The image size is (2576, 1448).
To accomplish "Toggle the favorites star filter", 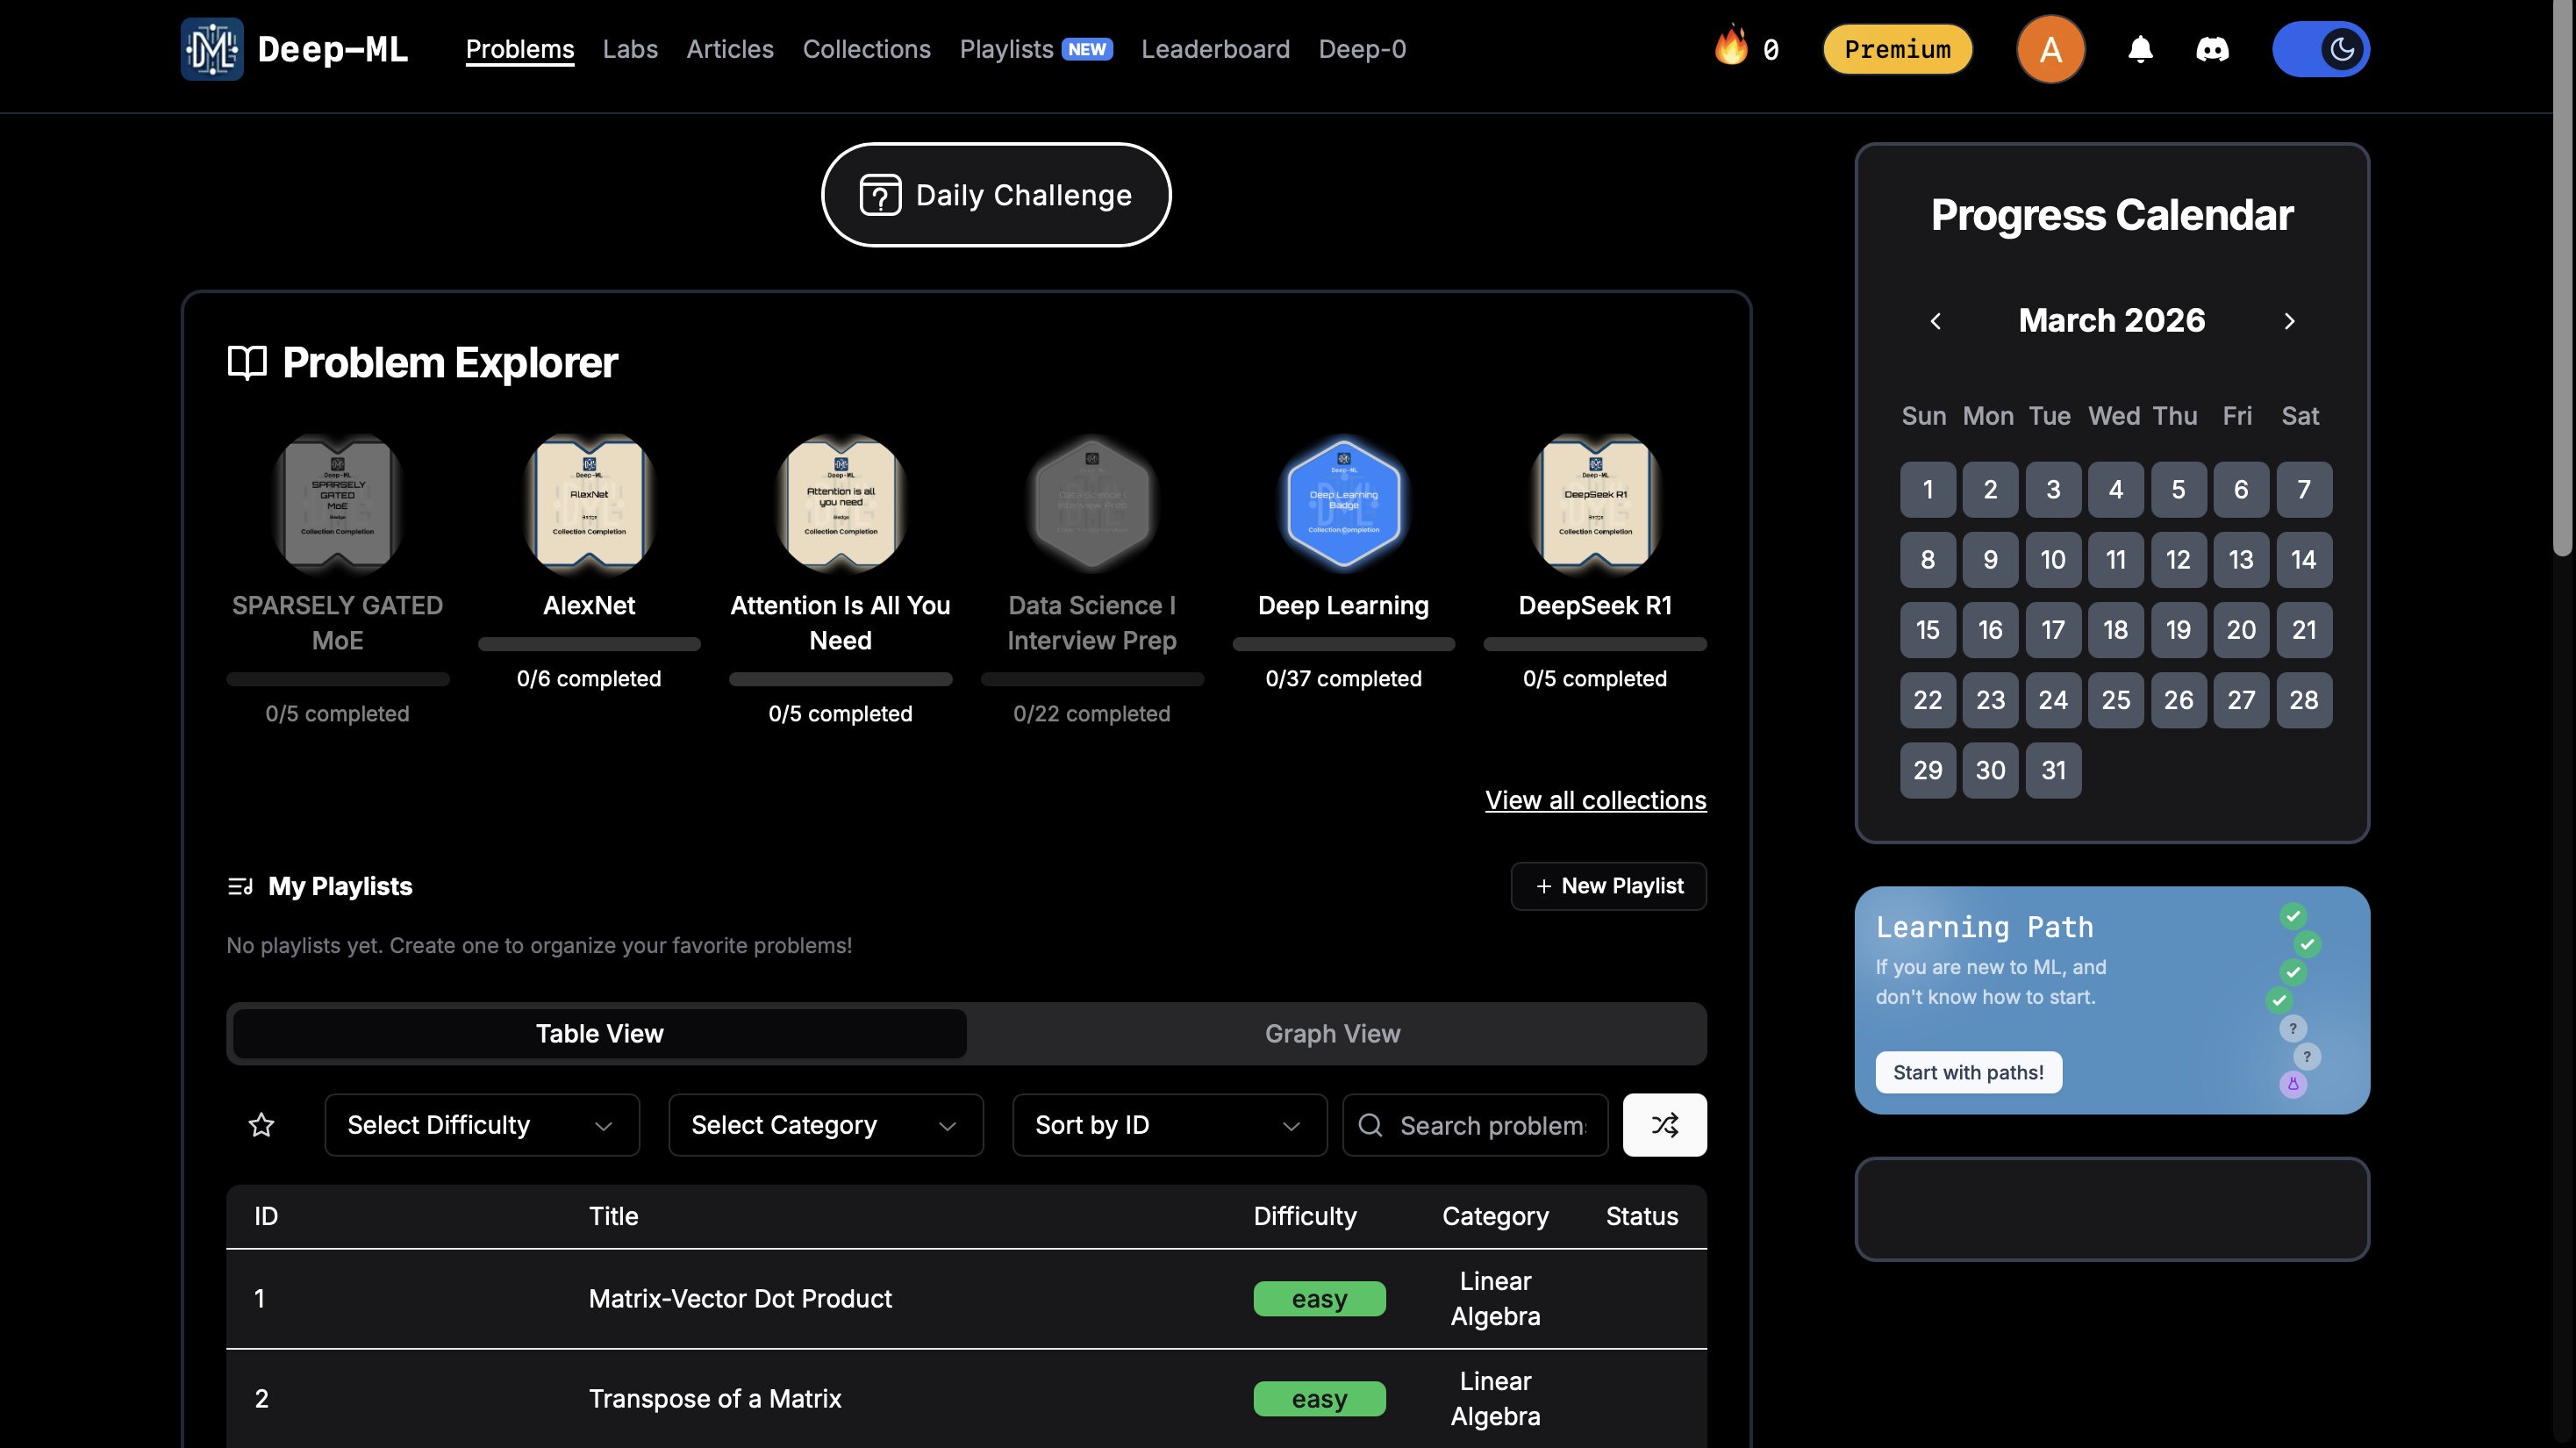I will coord(261,1125).
